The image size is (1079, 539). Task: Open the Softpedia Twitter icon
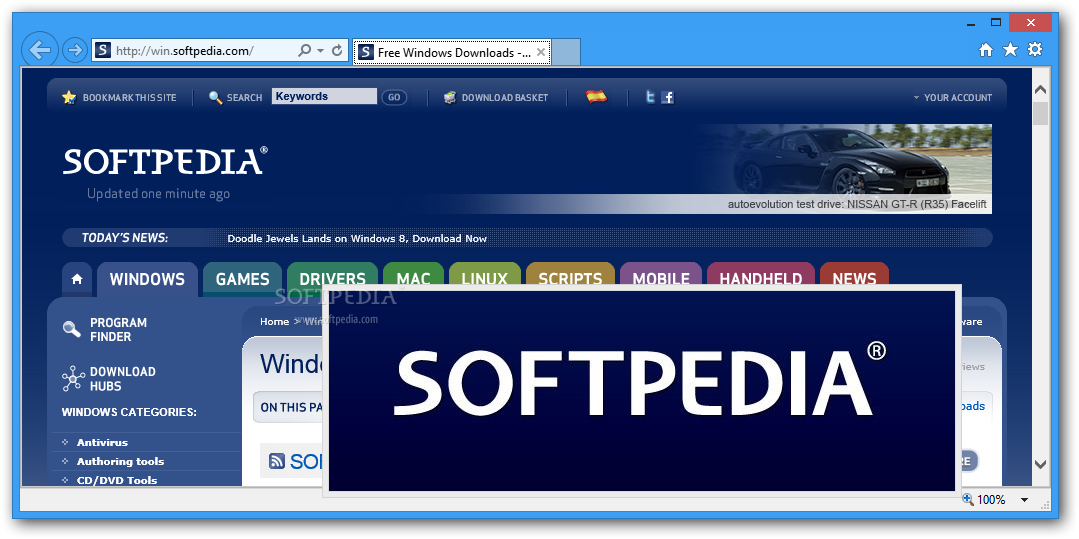[650, 97]
